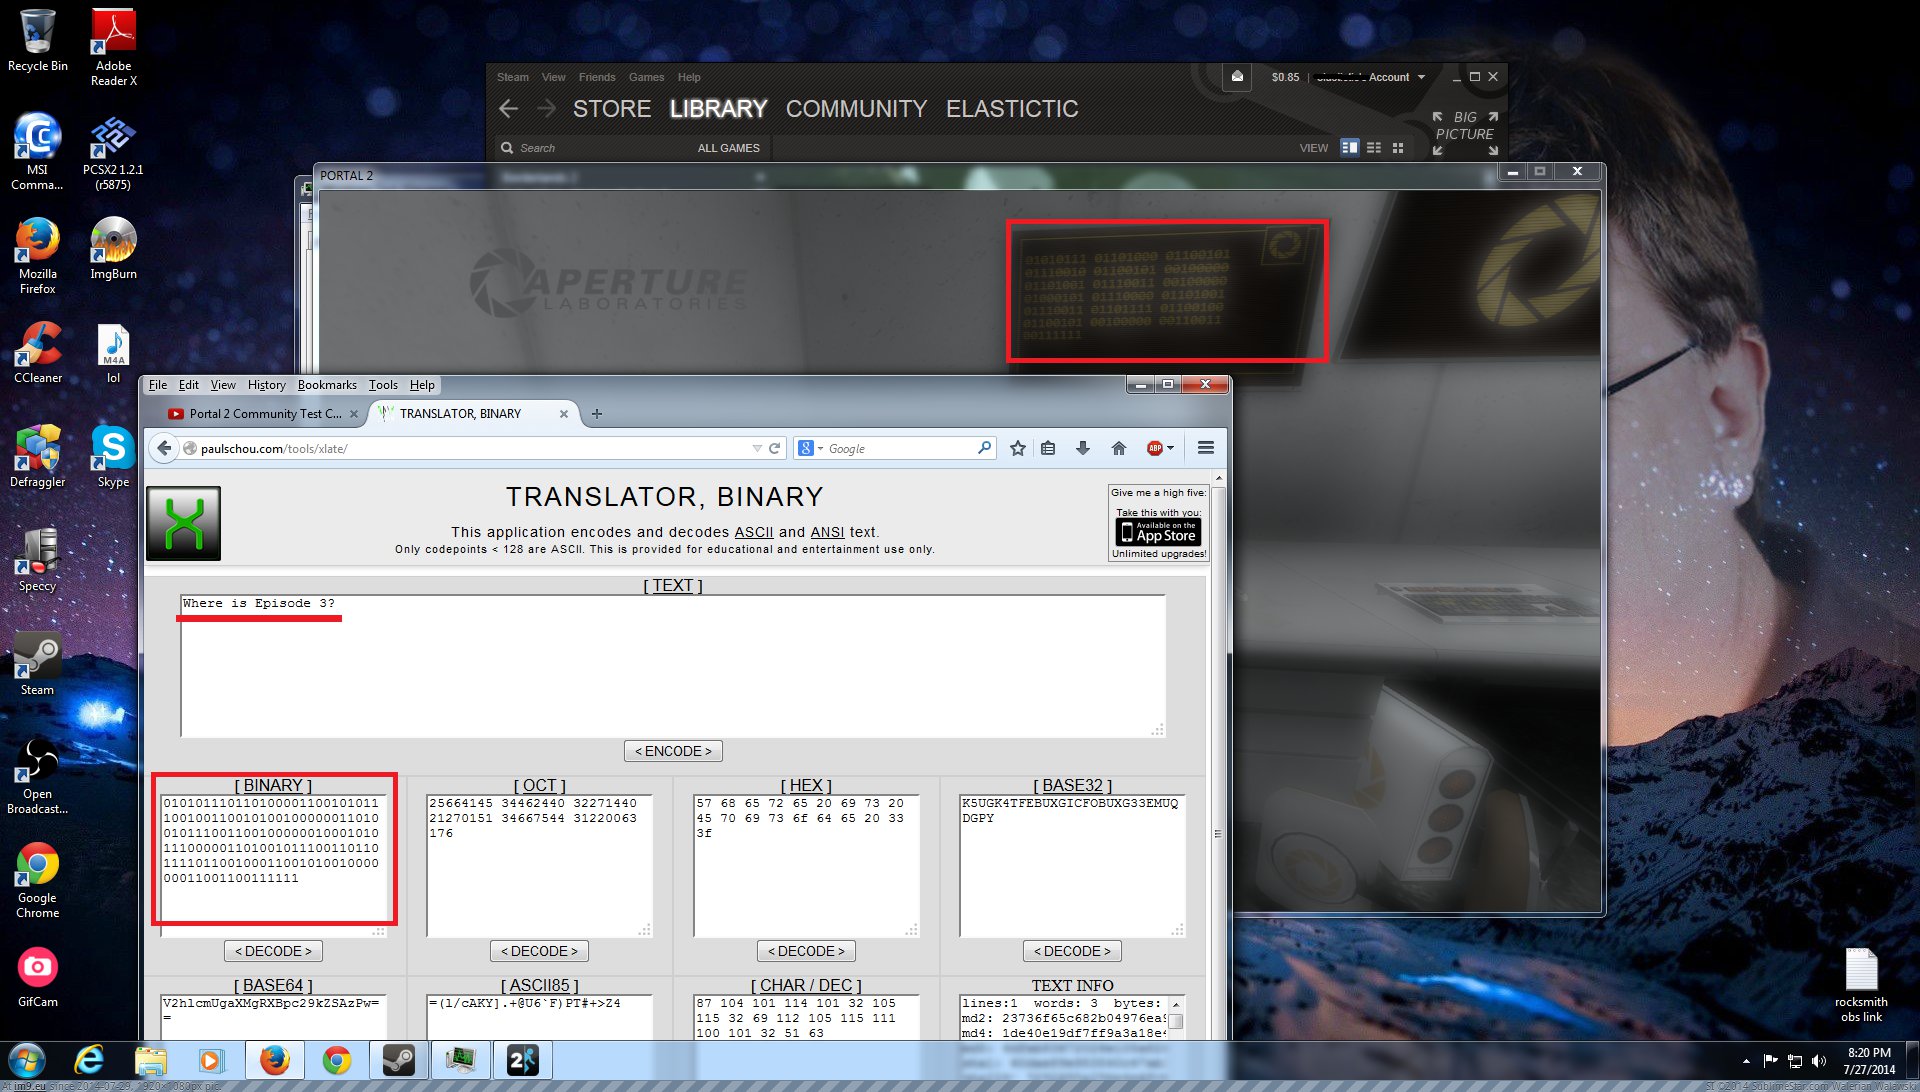1920x1092 pixels.
Task: Click the ENCODE button
Action: (x=673, y=751)
